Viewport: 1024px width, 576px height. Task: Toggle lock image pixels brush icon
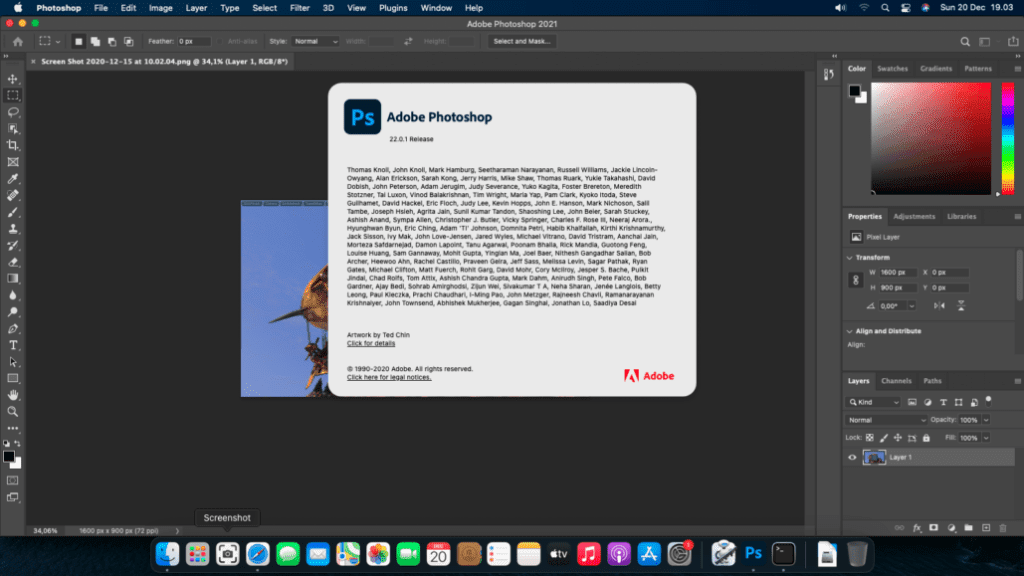click(884, 438)
